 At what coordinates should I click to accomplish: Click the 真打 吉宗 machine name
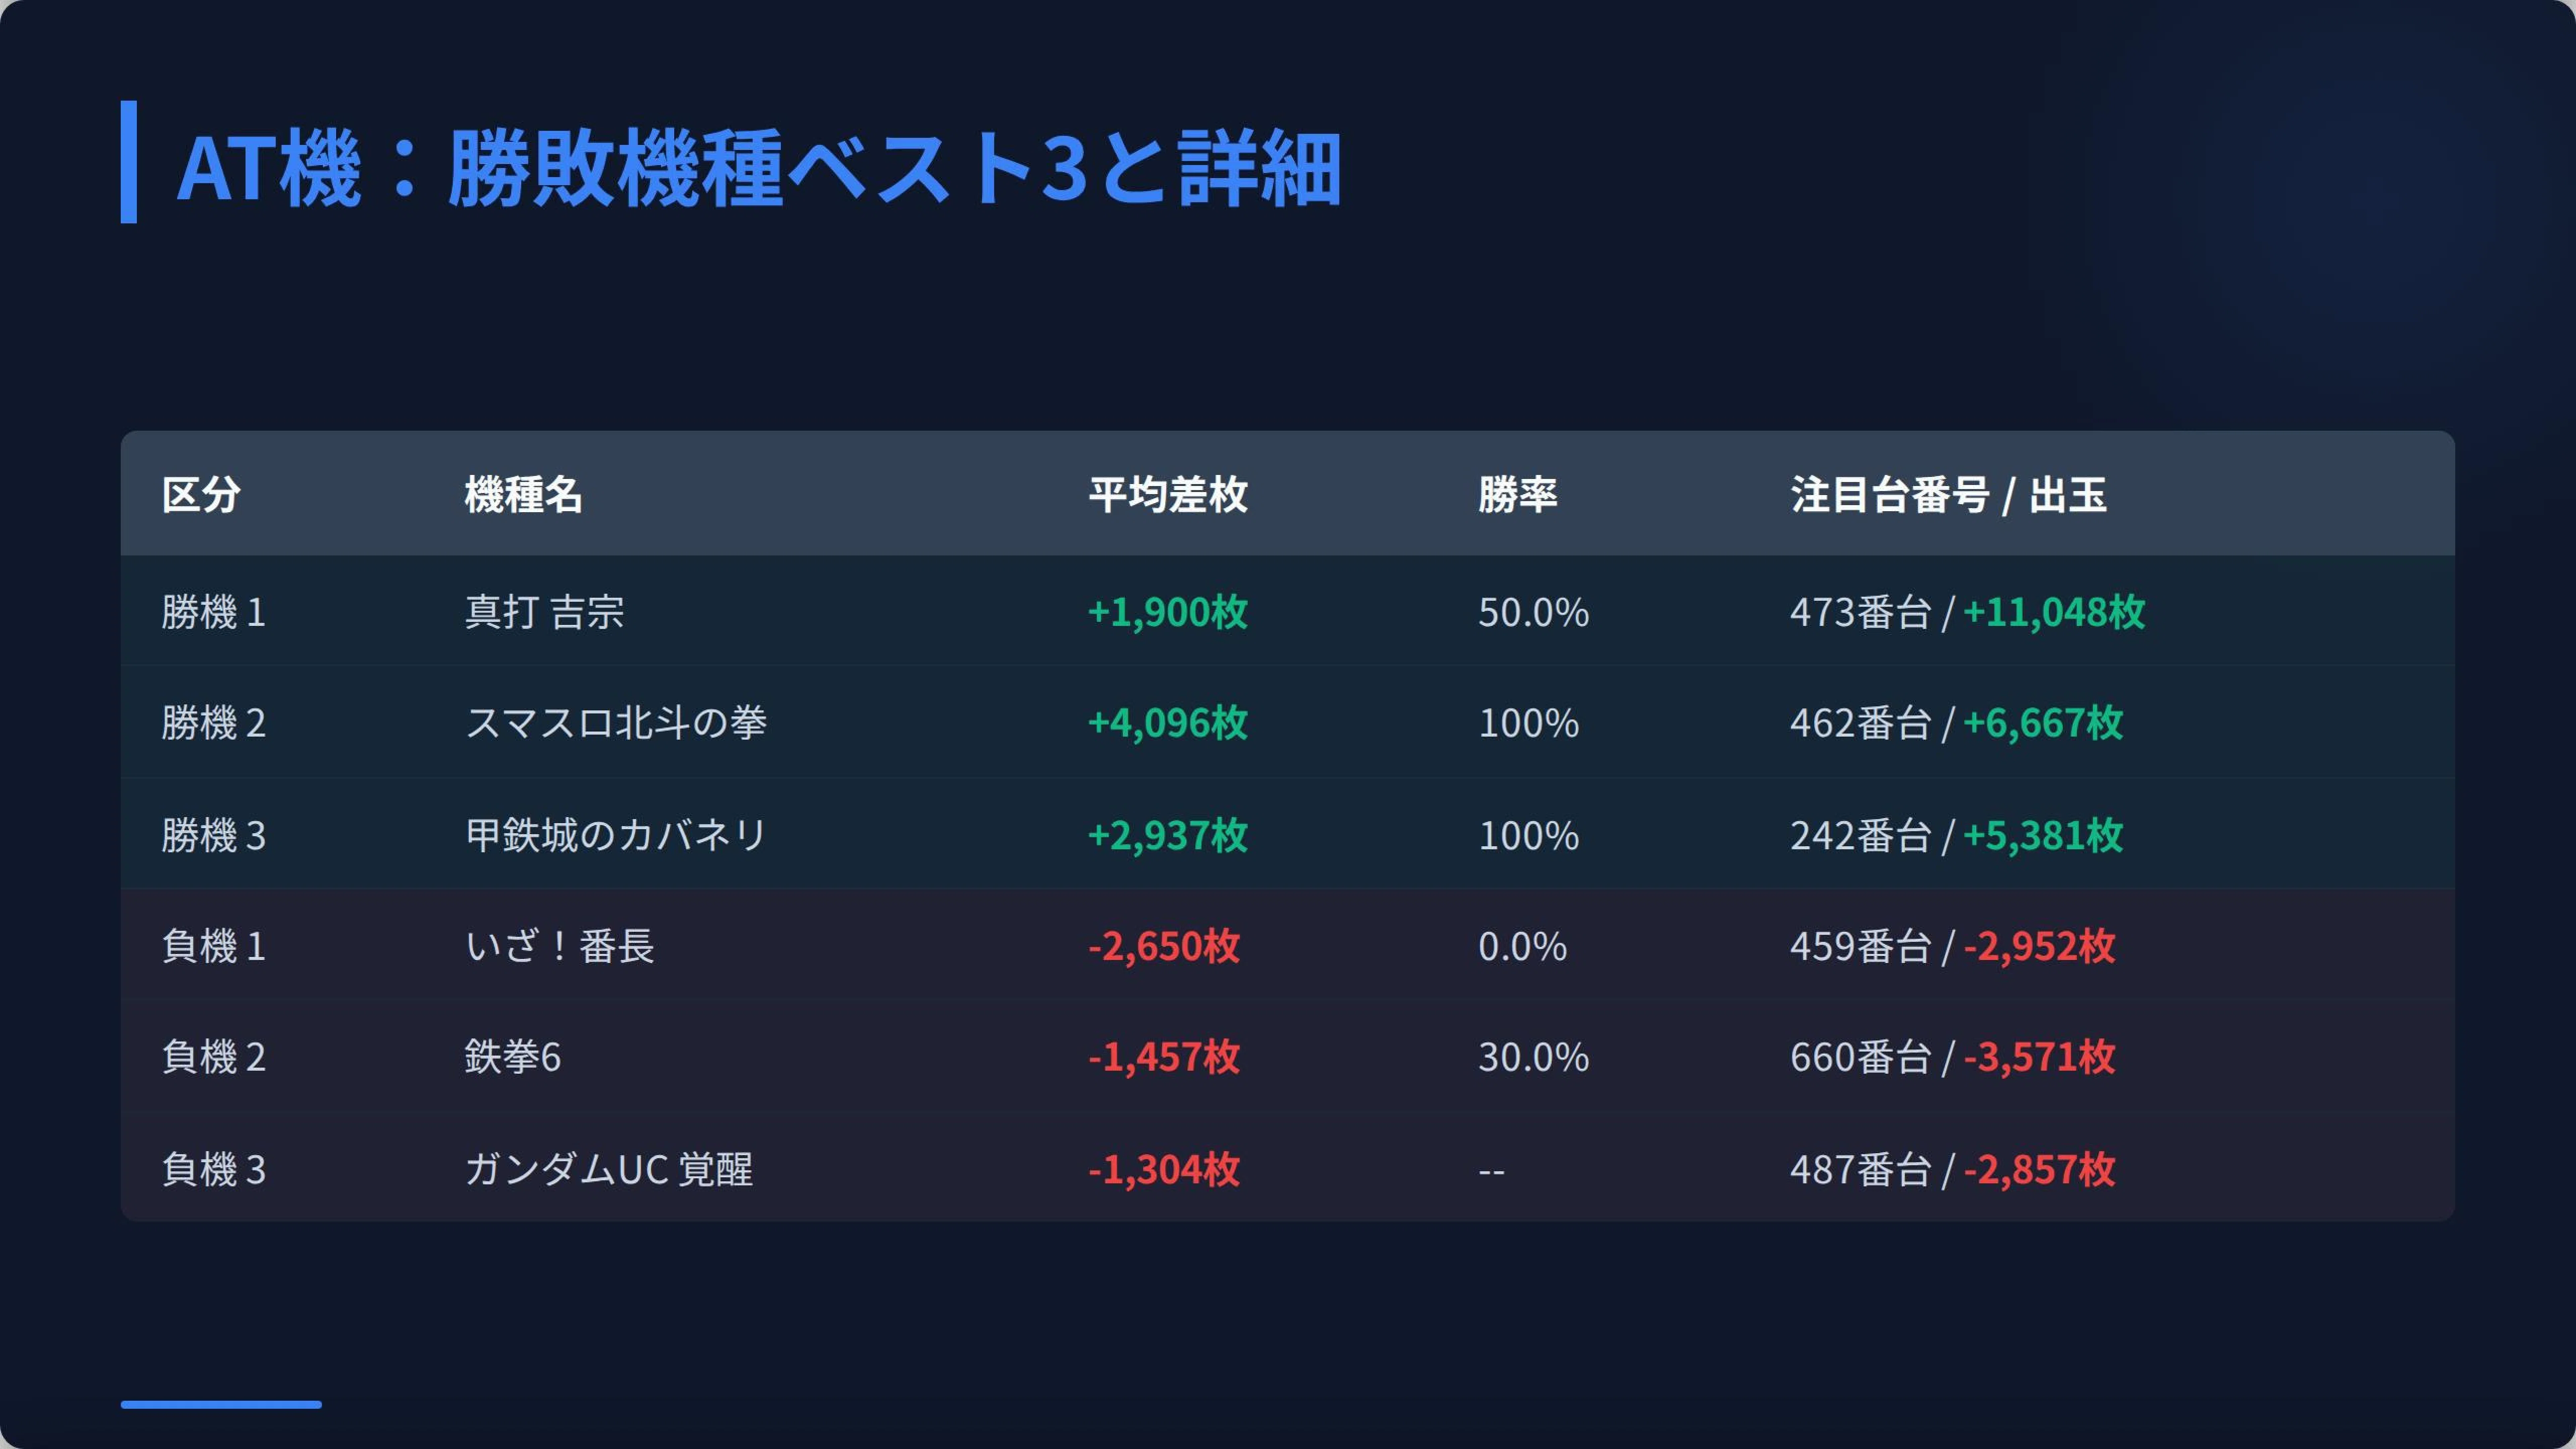coord(545,612)
